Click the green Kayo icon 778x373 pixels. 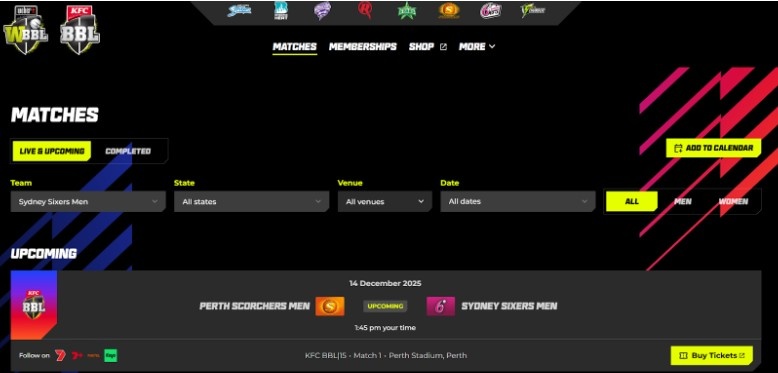click(111, 355)
